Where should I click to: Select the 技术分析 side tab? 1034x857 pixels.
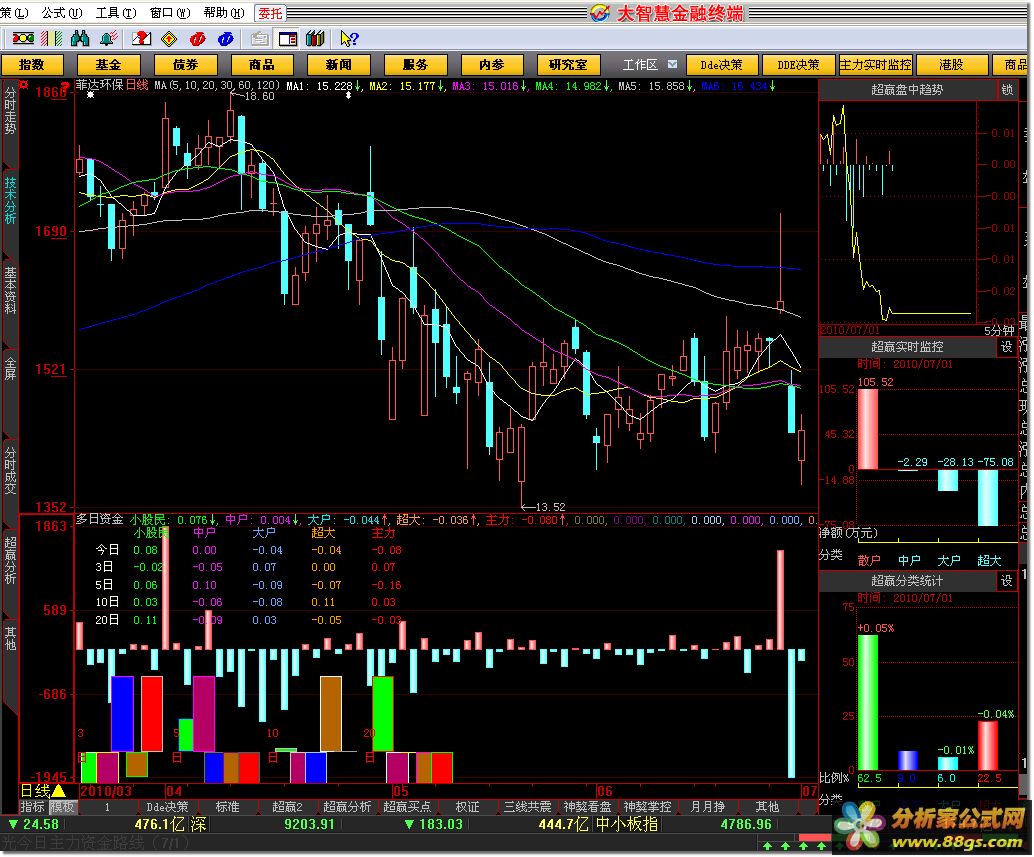click(x=10, y=199)
